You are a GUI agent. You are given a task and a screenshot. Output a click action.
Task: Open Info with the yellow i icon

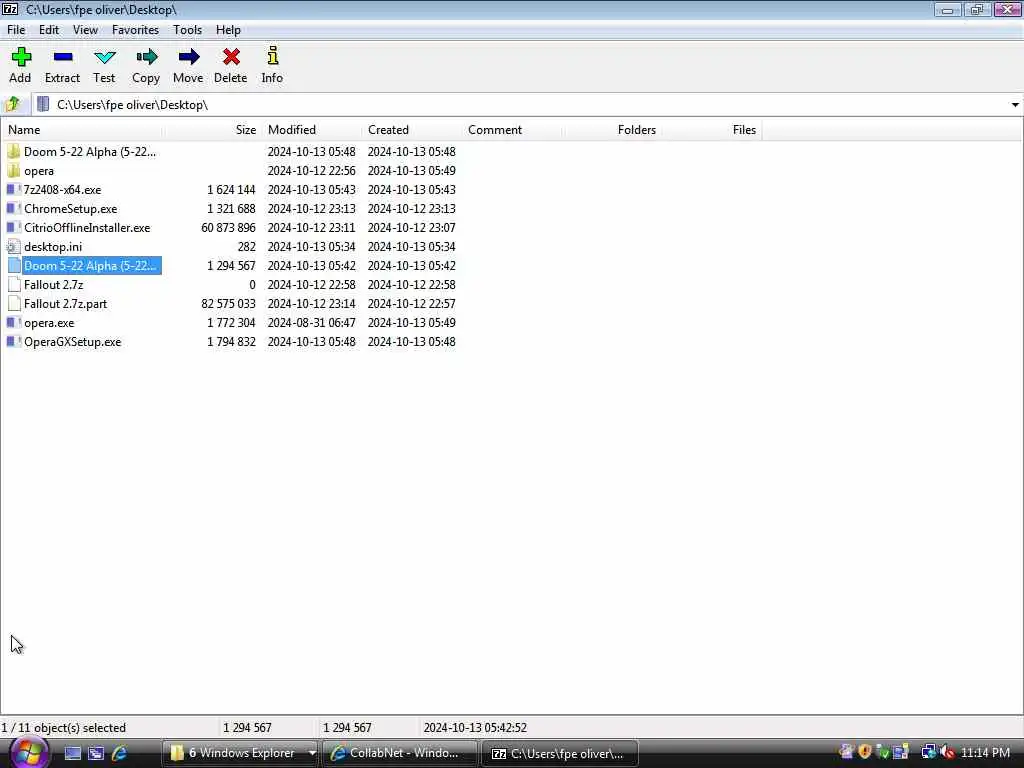[272, 56]
